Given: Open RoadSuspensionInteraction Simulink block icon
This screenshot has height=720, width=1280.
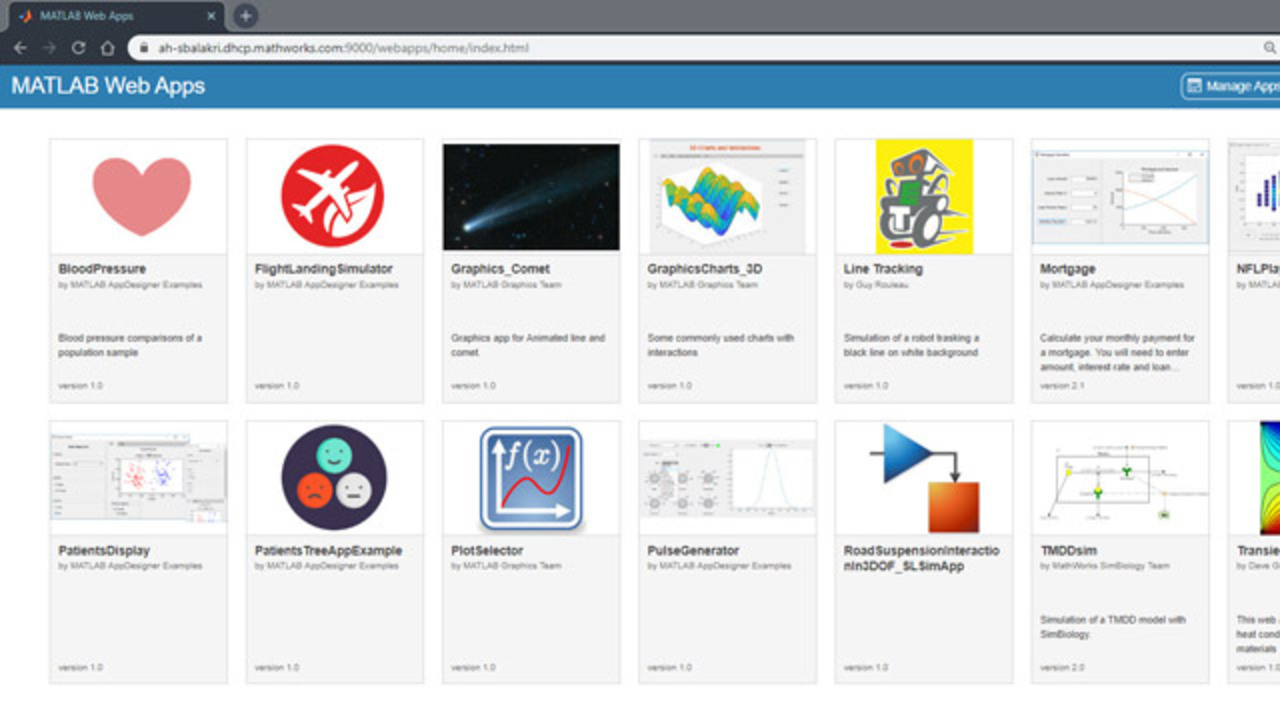Looking at the screenshot, I should [923, 478].
